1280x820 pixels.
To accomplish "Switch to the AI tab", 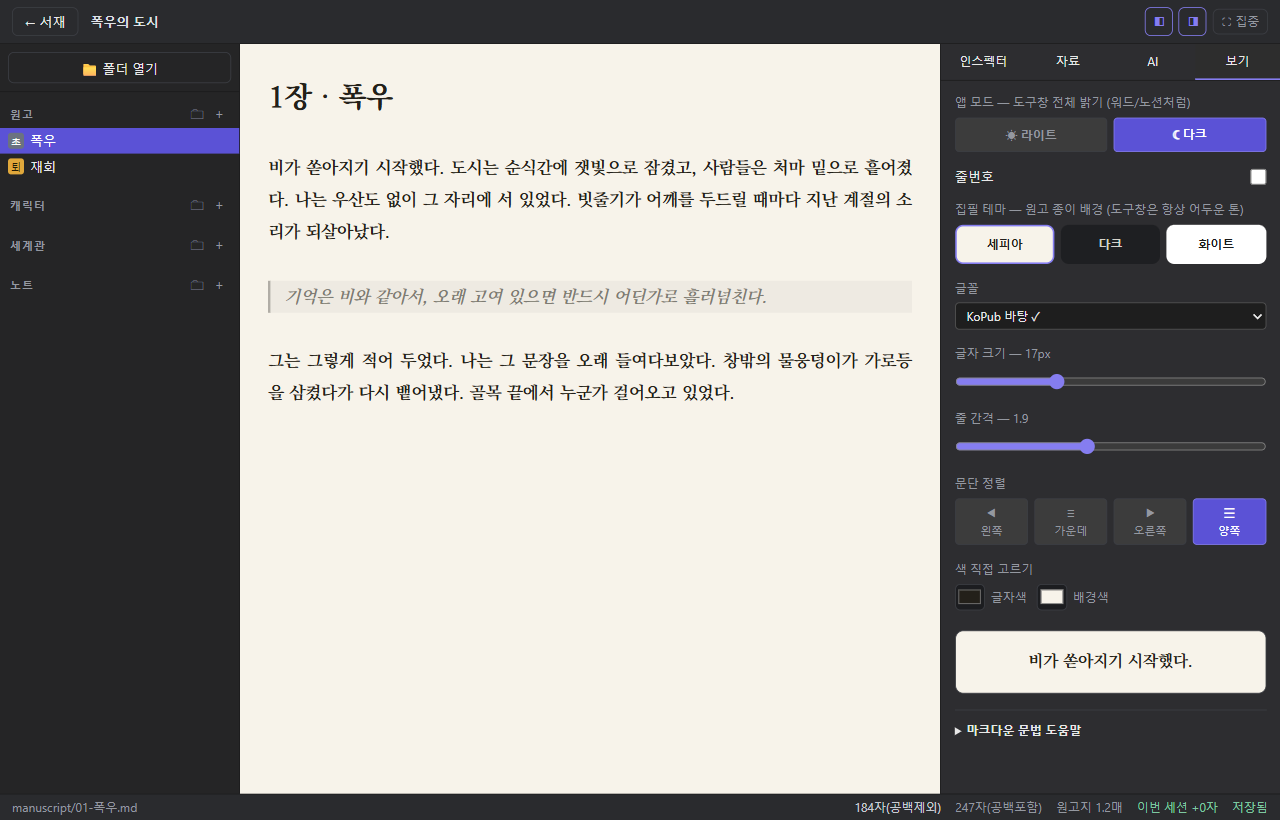I will click(x=1152, y=61).
